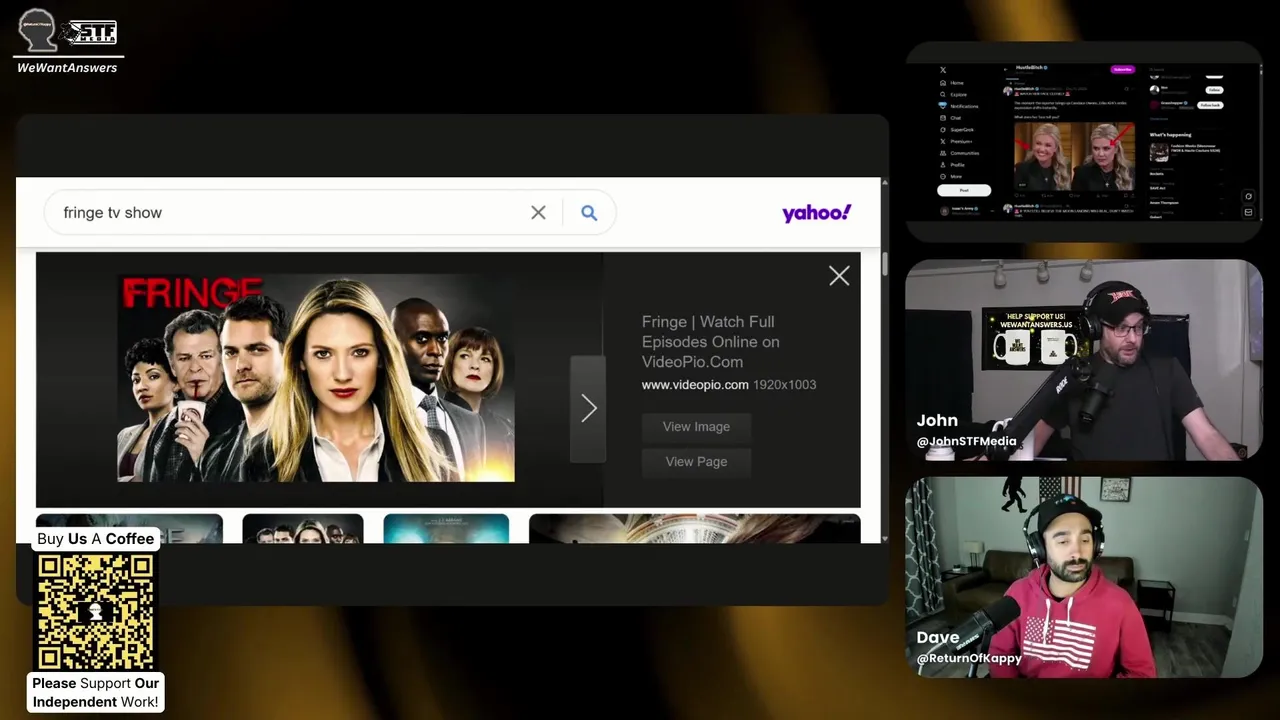Screen dimensions: 1280x720
Task: Click the back arrow in the X window
Action: pos(1006,69)
